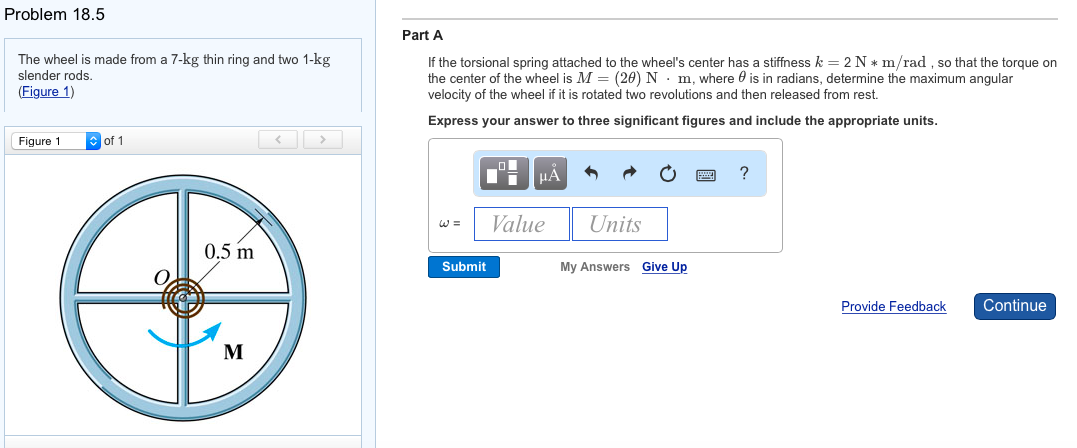Redo the answer edit
The image size is (1077, 448).
pos(628,174)
